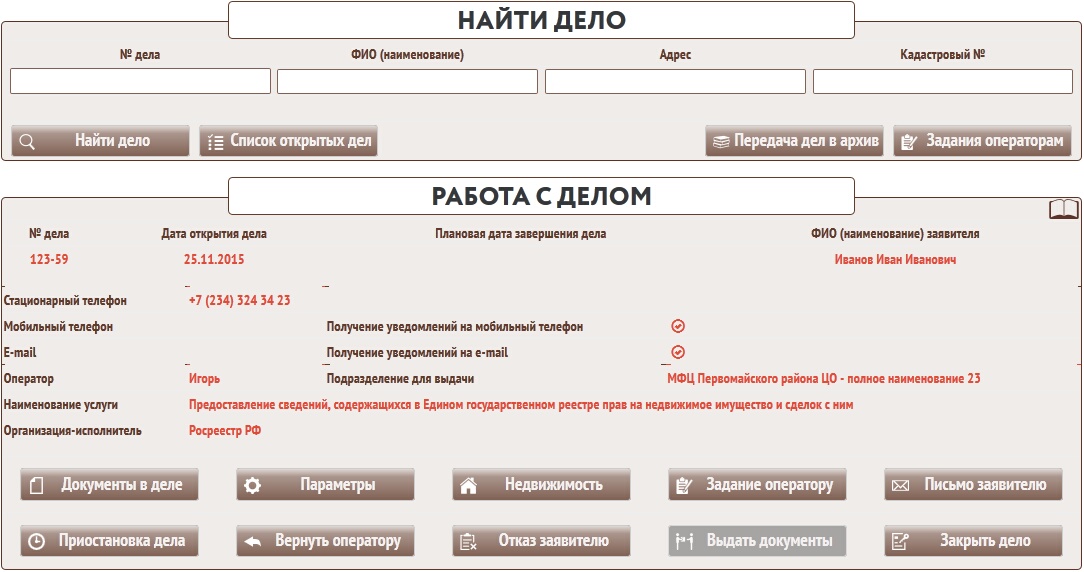Focus the «ФИО (наименование)» search field
The height and width of the screenshot is (572, 1084).
click(x=407, y=81)
